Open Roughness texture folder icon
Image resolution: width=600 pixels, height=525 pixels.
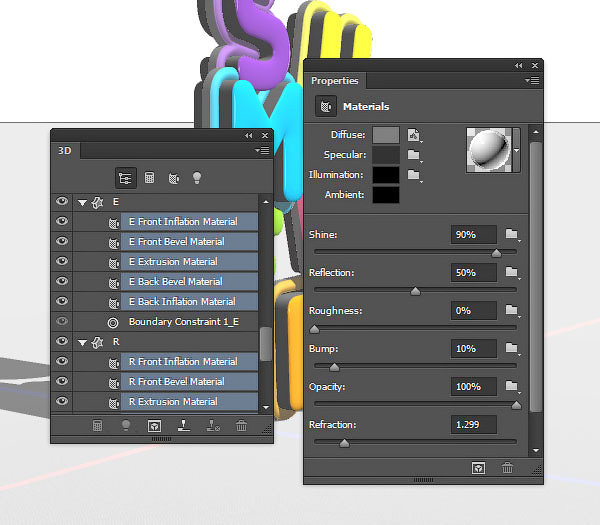click(512, 310)
